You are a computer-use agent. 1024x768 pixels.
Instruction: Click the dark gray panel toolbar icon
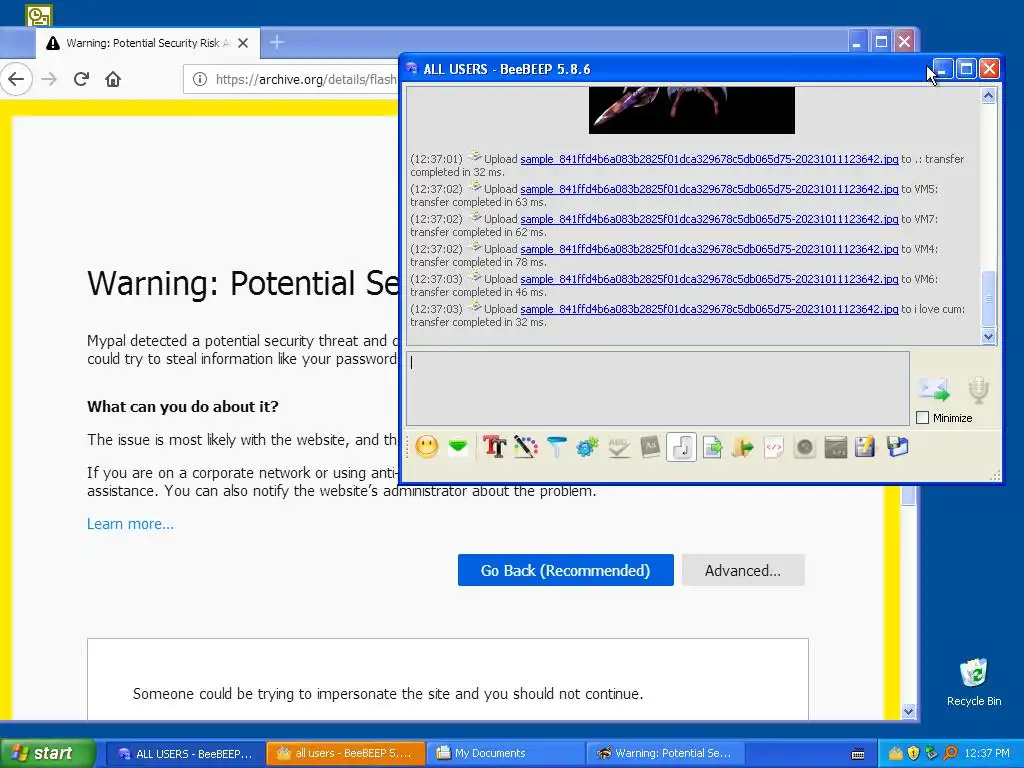pos(836,447)
